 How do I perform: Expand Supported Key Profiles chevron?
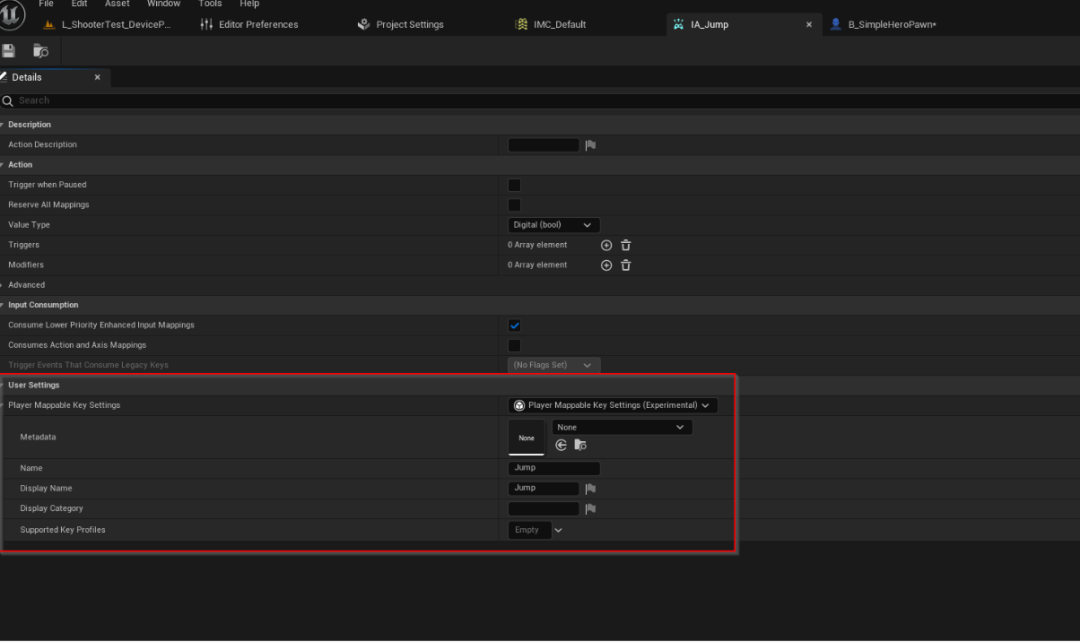click(559, 530)
